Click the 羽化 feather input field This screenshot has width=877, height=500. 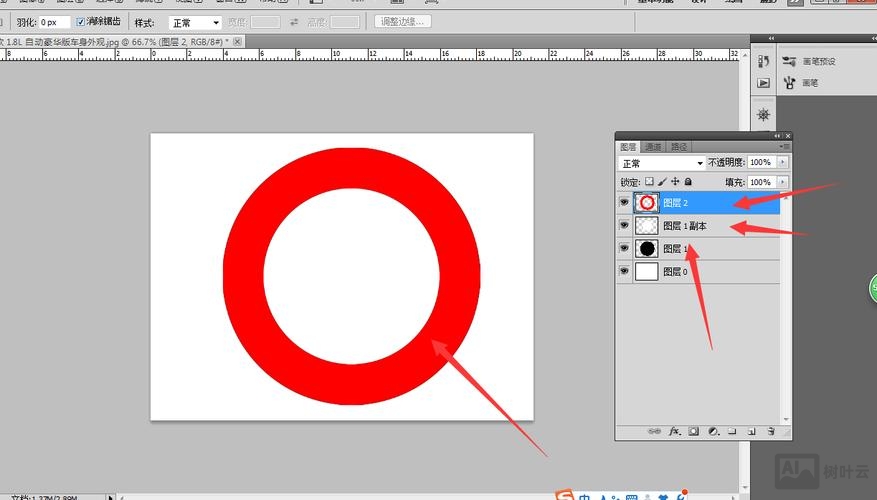pos(54,22)
